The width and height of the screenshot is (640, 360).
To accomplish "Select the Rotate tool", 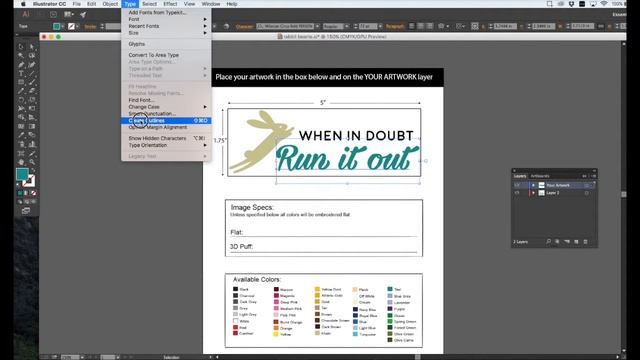I will (21, 100).
